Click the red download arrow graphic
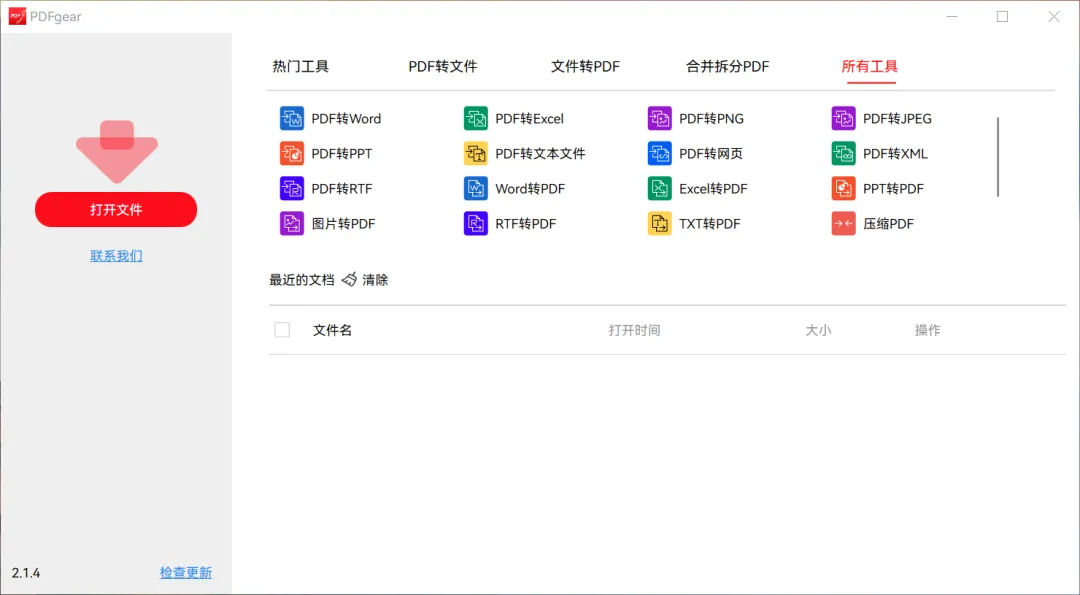Screen dimensions: 1080x595 117,152
